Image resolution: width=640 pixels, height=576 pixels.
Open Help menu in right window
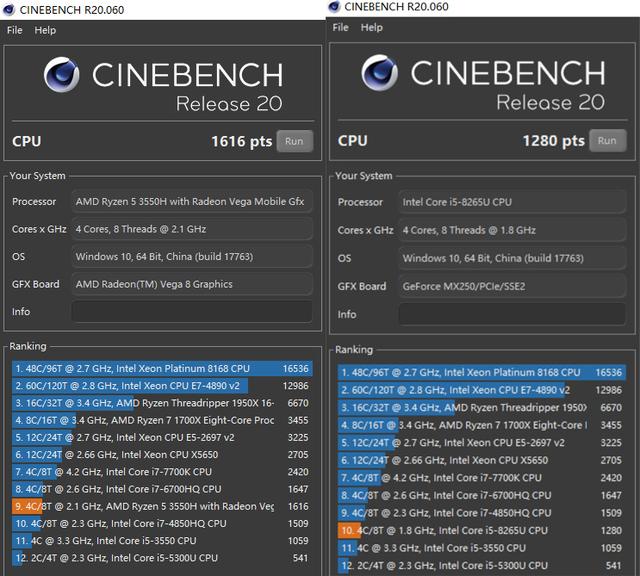pos(371,27)
